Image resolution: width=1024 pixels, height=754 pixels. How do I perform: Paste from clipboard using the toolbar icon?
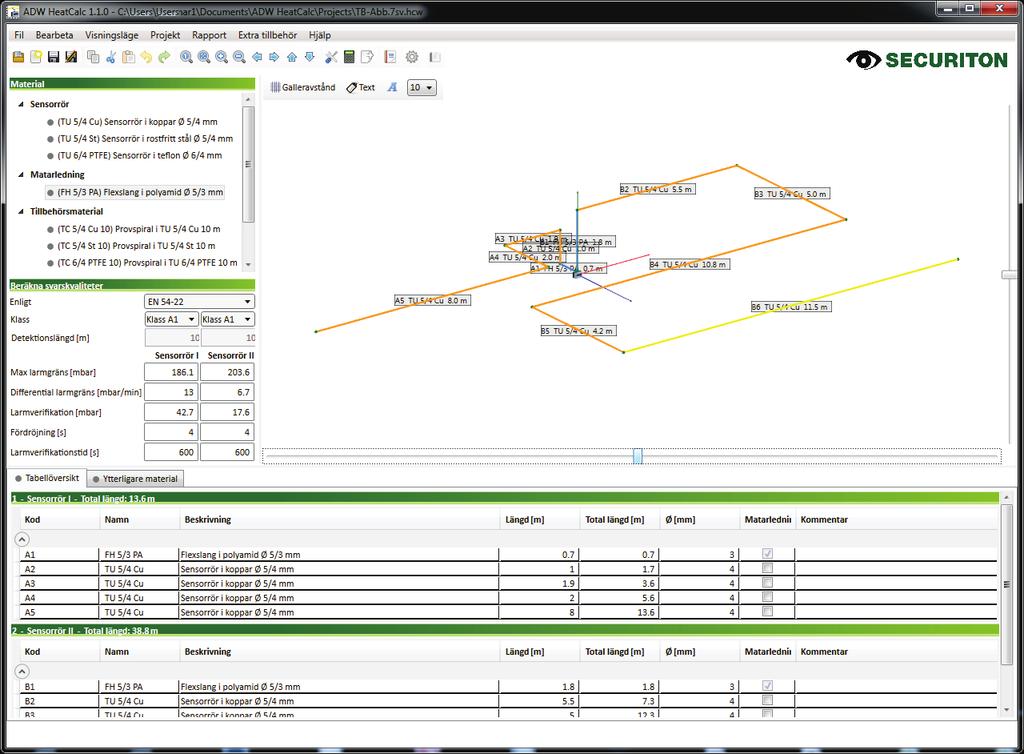point(129,57)
